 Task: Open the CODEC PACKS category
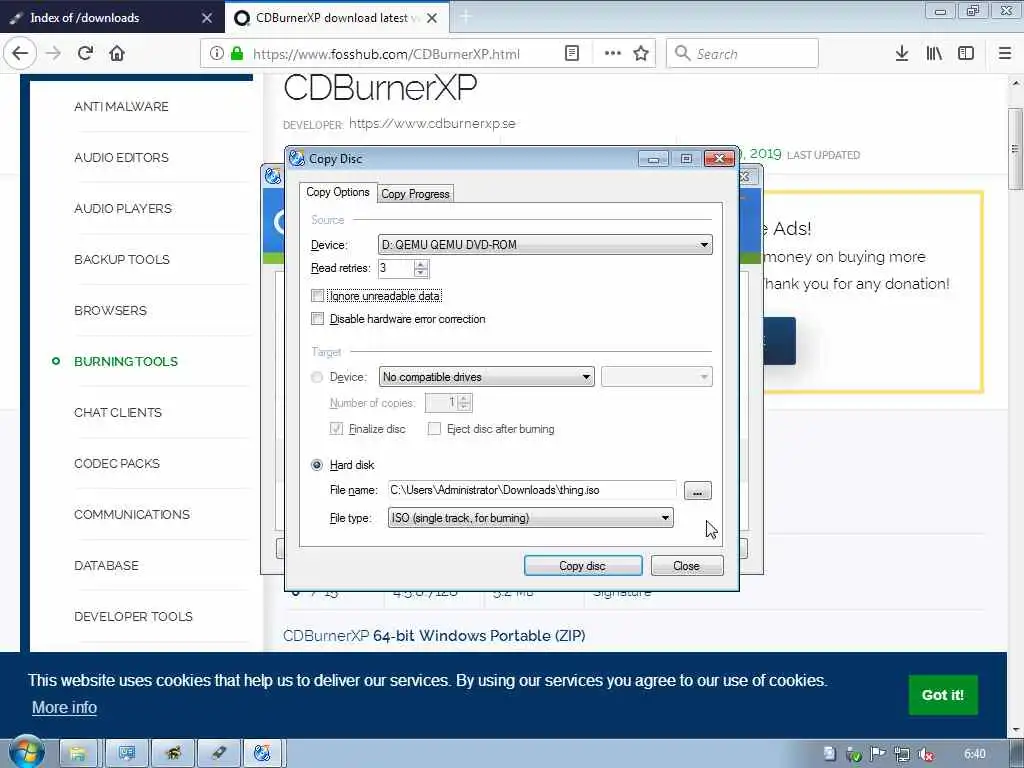117,463
